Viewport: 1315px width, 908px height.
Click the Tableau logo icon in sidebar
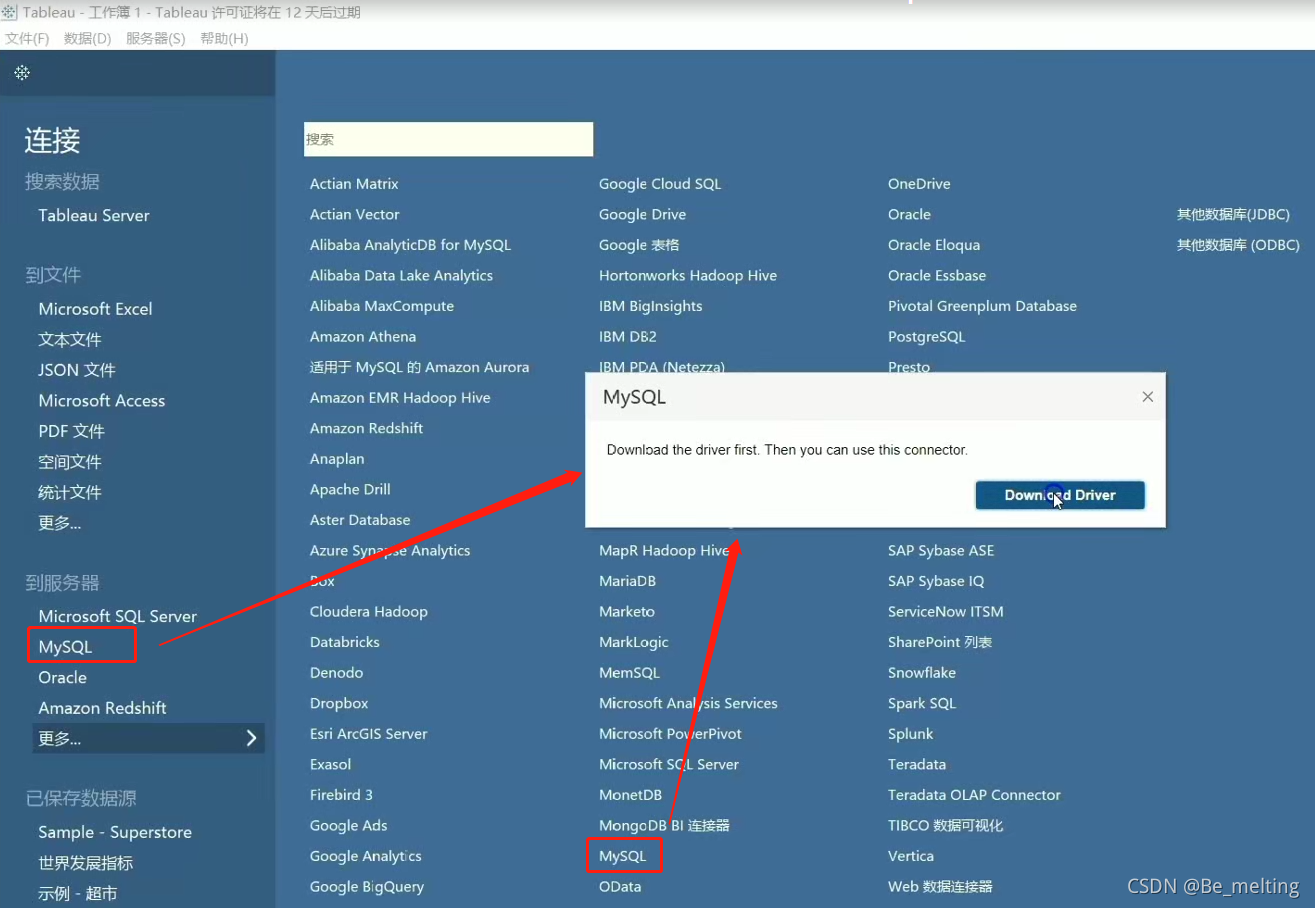[22, 73]
